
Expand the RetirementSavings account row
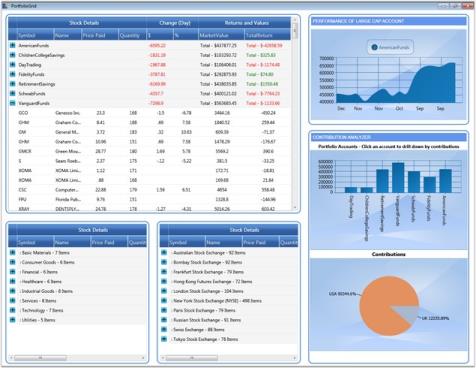(13, 84)
